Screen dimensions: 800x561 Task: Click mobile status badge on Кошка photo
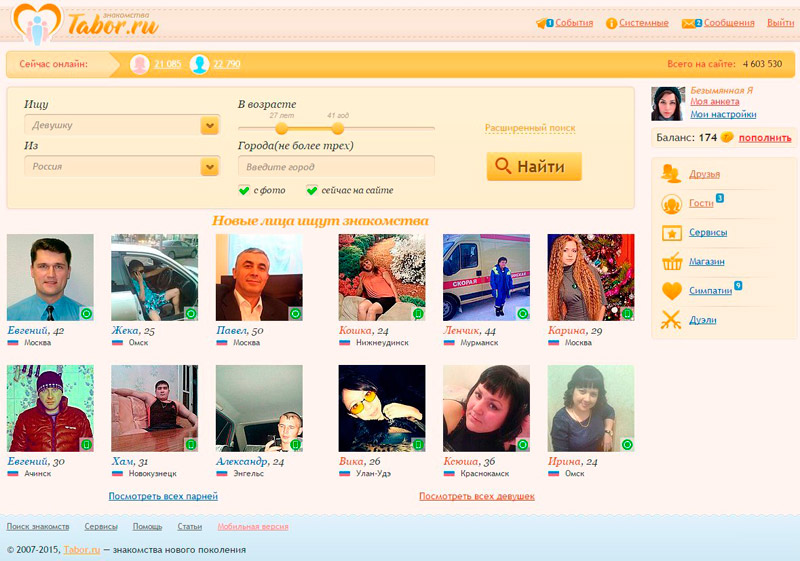(418, 314)
